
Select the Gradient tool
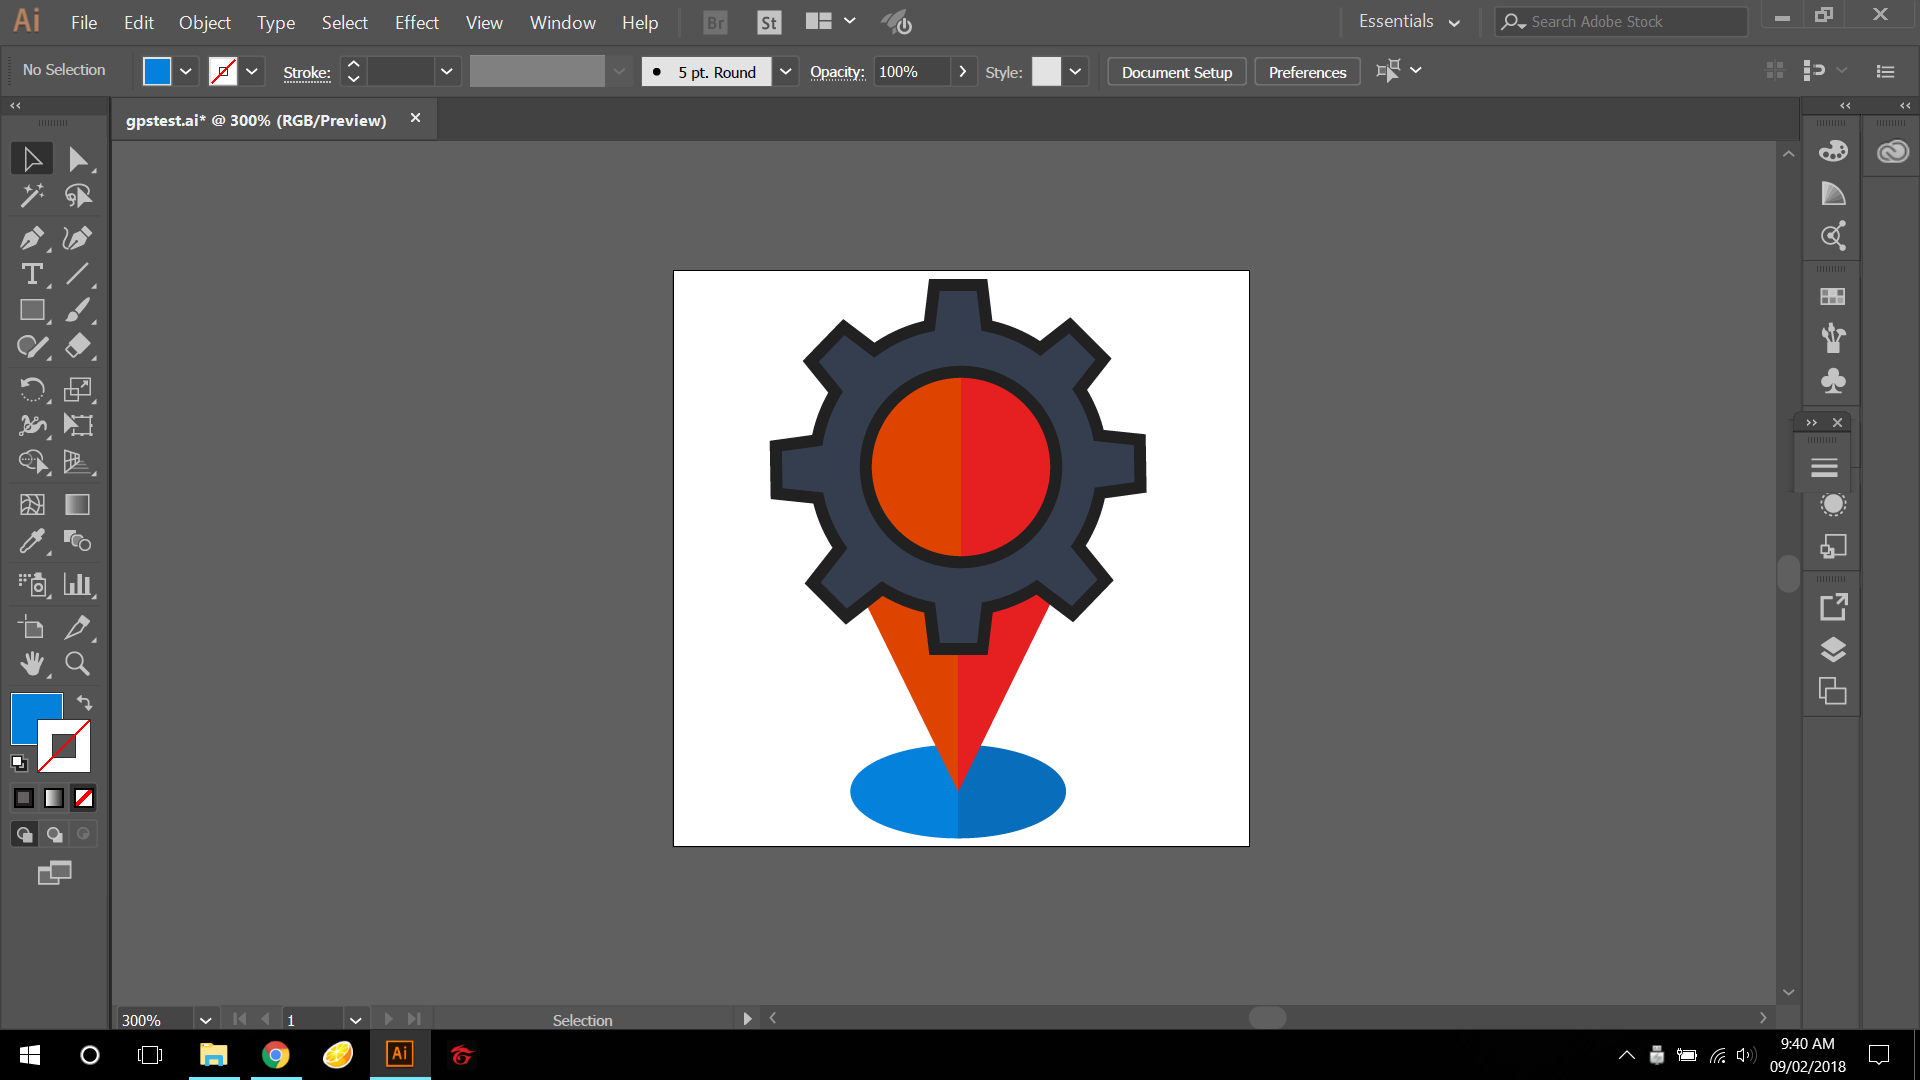(76, 505)
